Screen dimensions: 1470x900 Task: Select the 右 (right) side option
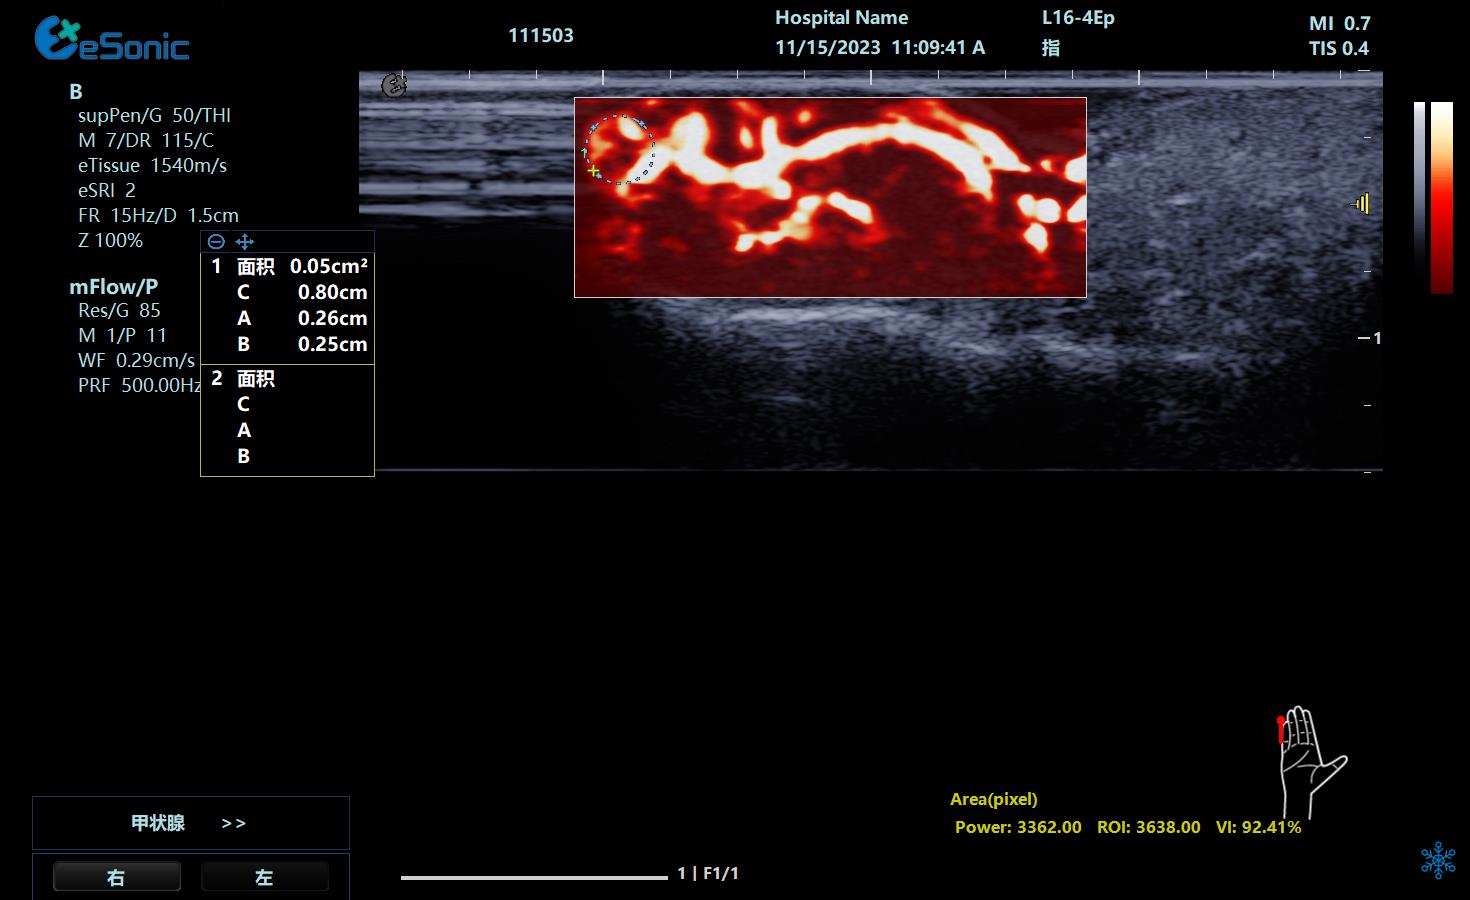click(x=116, y=877)
